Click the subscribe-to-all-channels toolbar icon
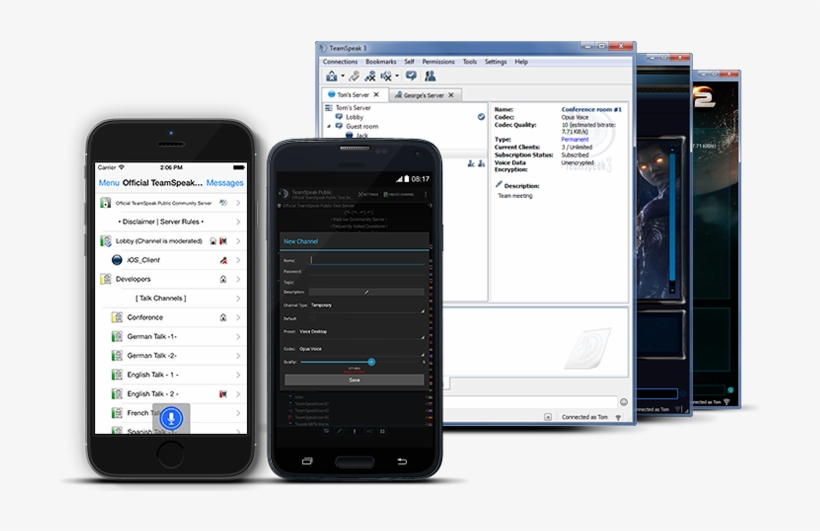 (411, 76)
